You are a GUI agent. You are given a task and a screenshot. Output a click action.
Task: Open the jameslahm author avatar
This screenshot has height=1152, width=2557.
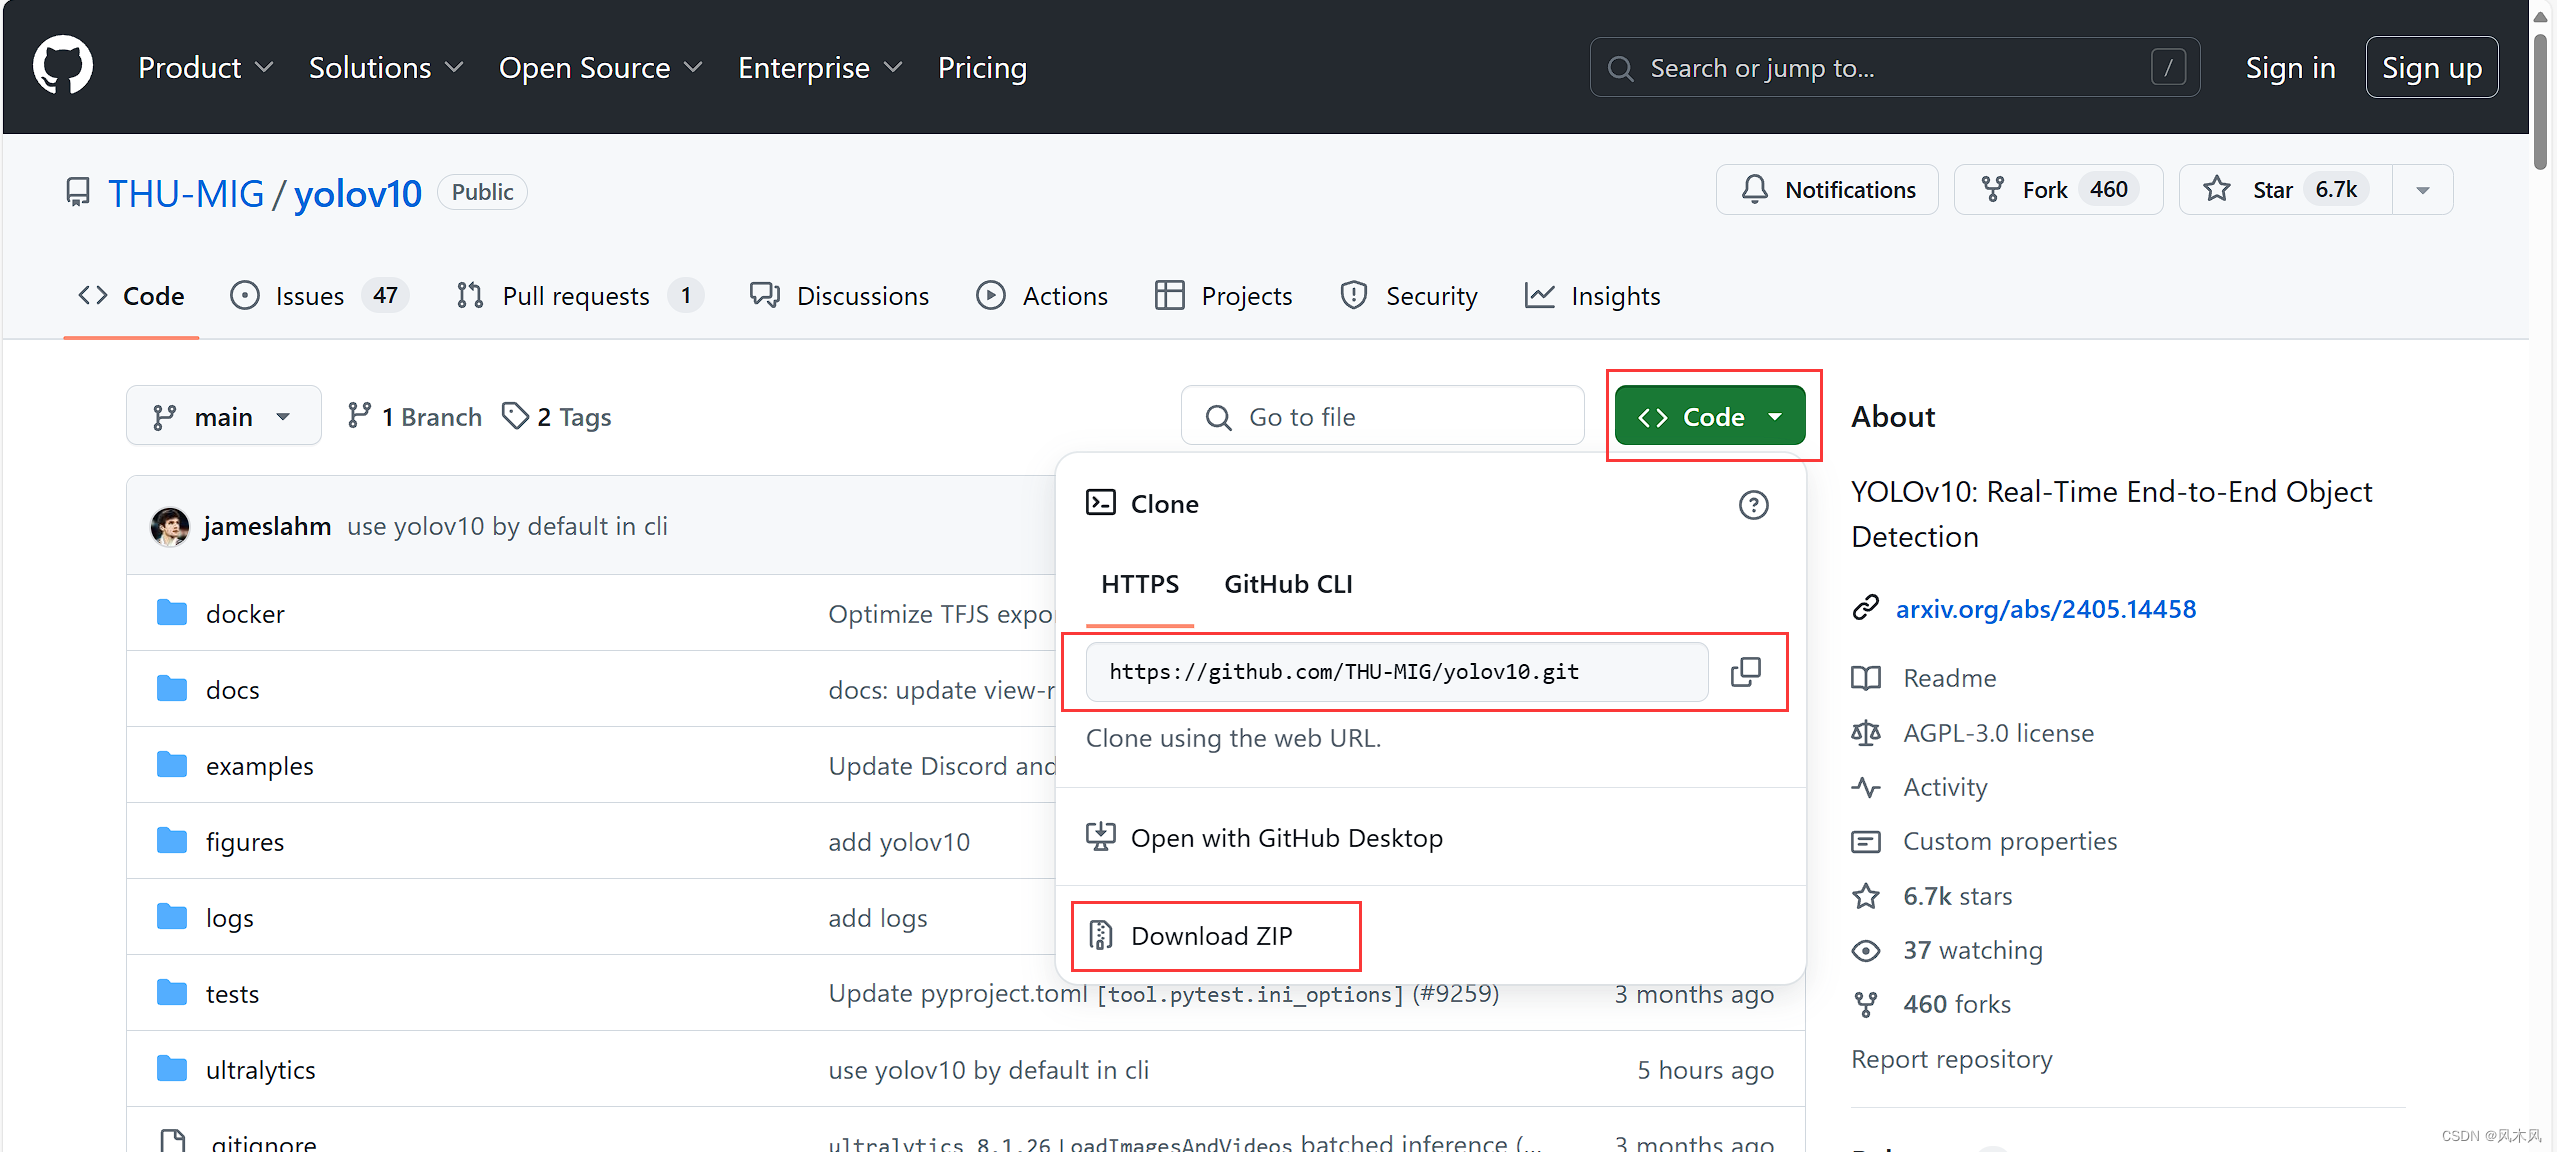[x=170, y=526]
